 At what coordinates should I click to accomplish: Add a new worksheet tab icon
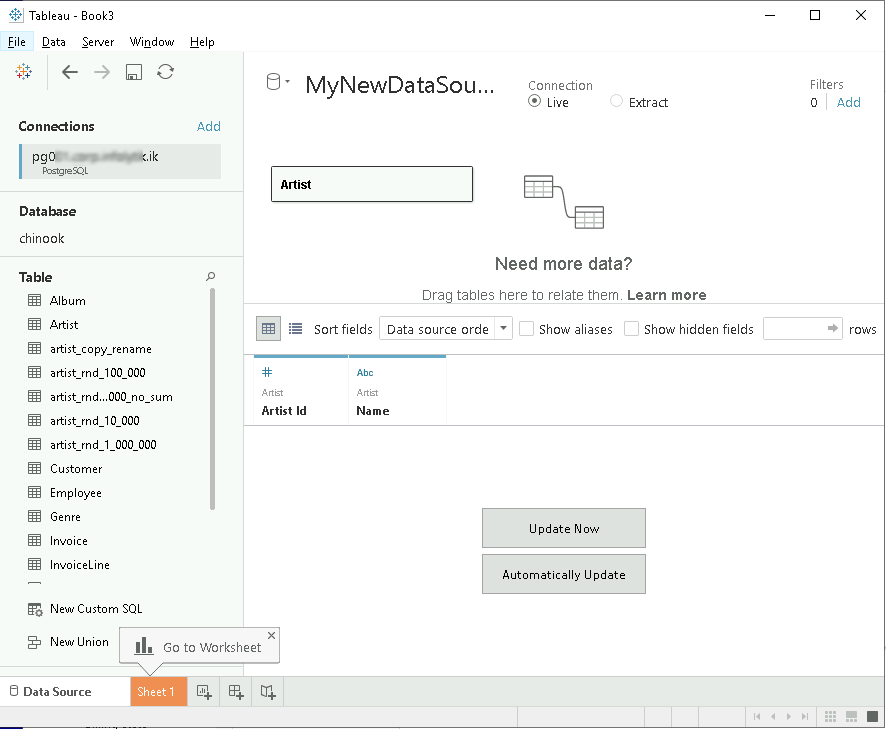(204, 692)
